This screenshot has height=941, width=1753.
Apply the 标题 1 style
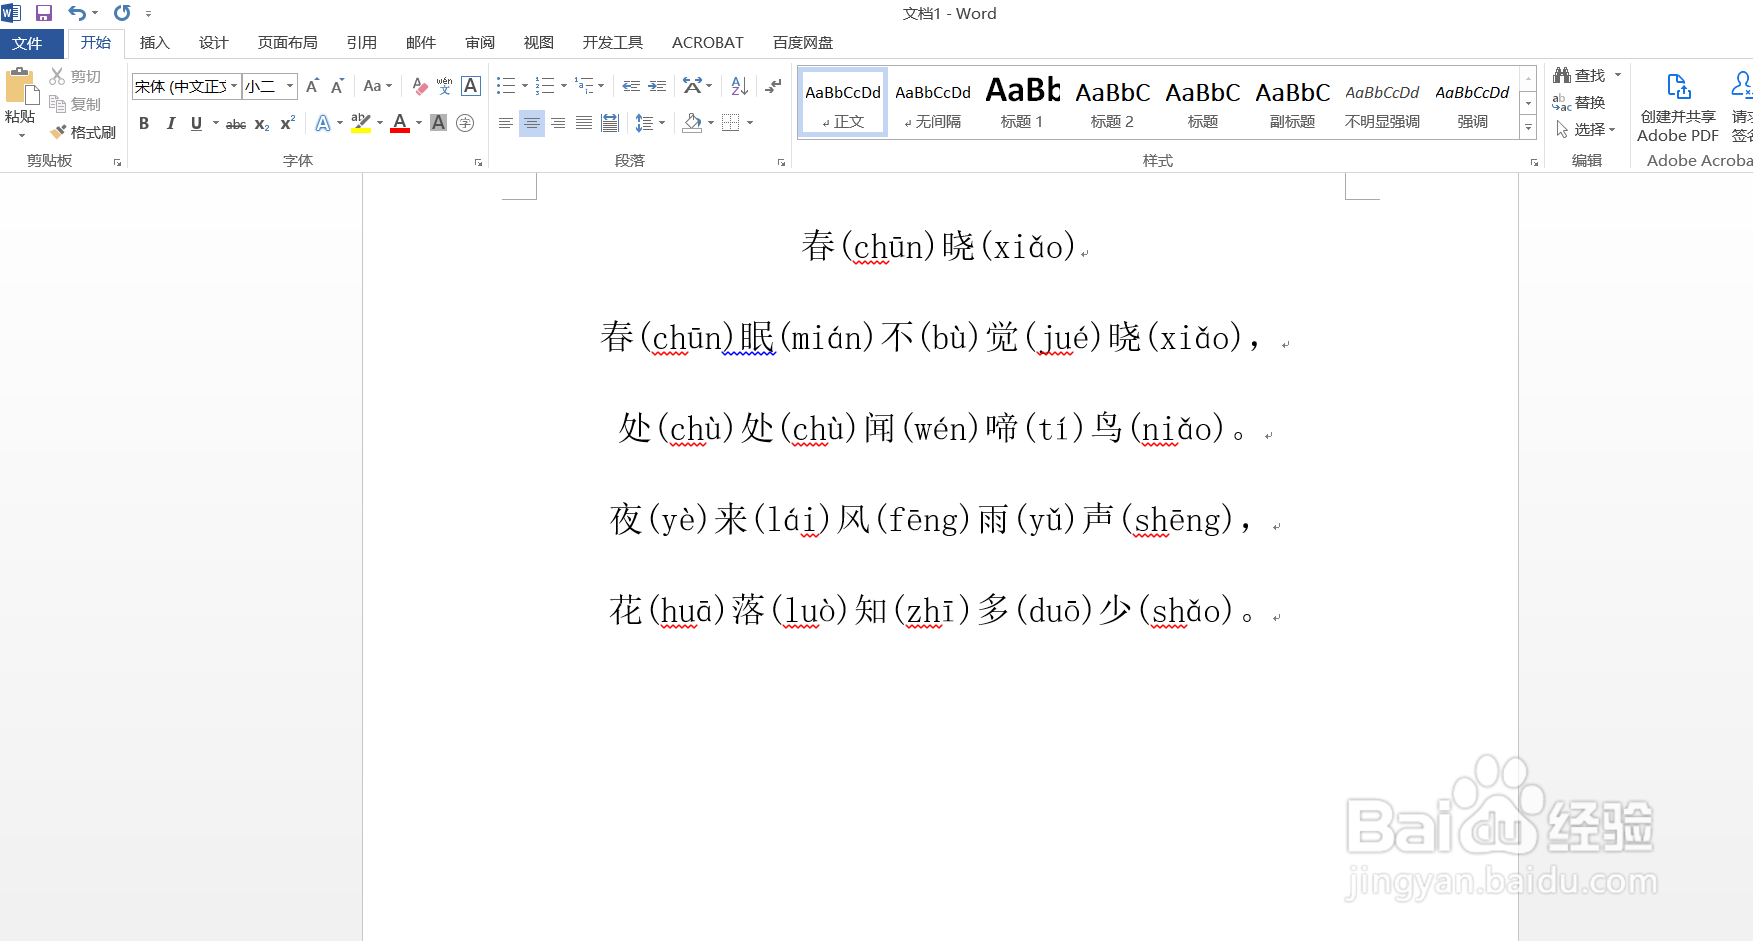coord(1023,102)
